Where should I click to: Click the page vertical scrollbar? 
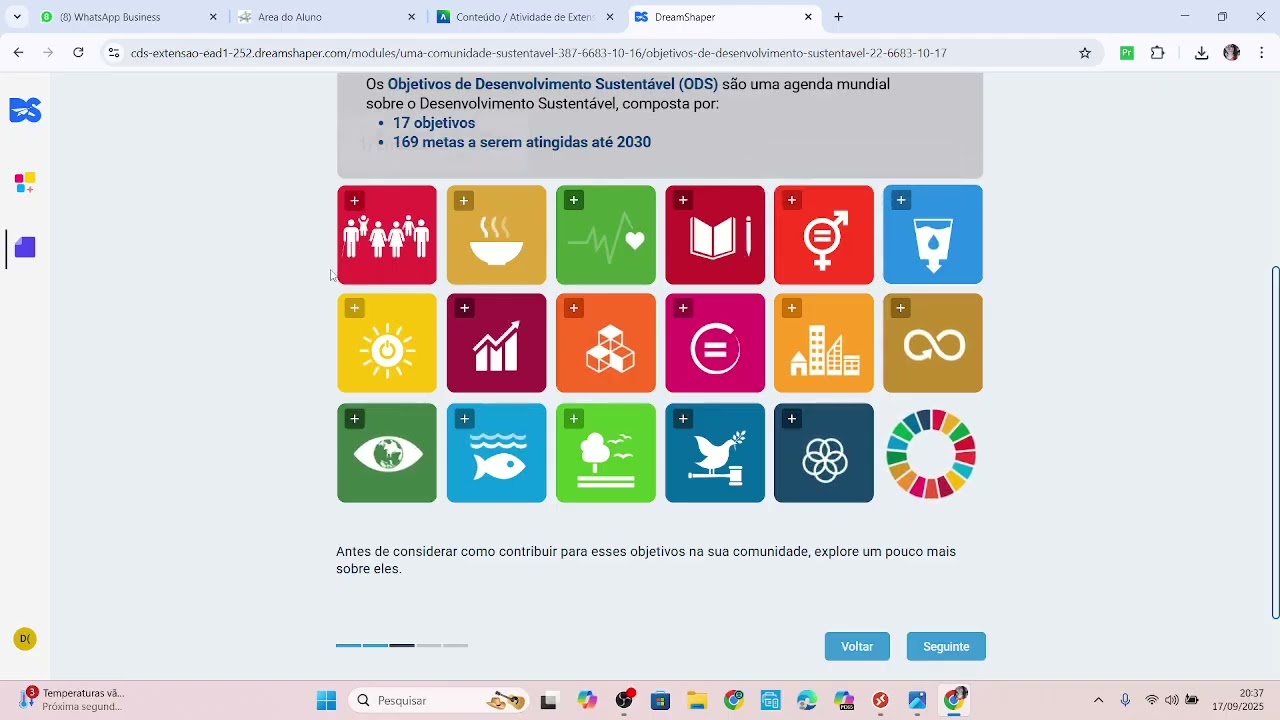tap(1275, 442)
